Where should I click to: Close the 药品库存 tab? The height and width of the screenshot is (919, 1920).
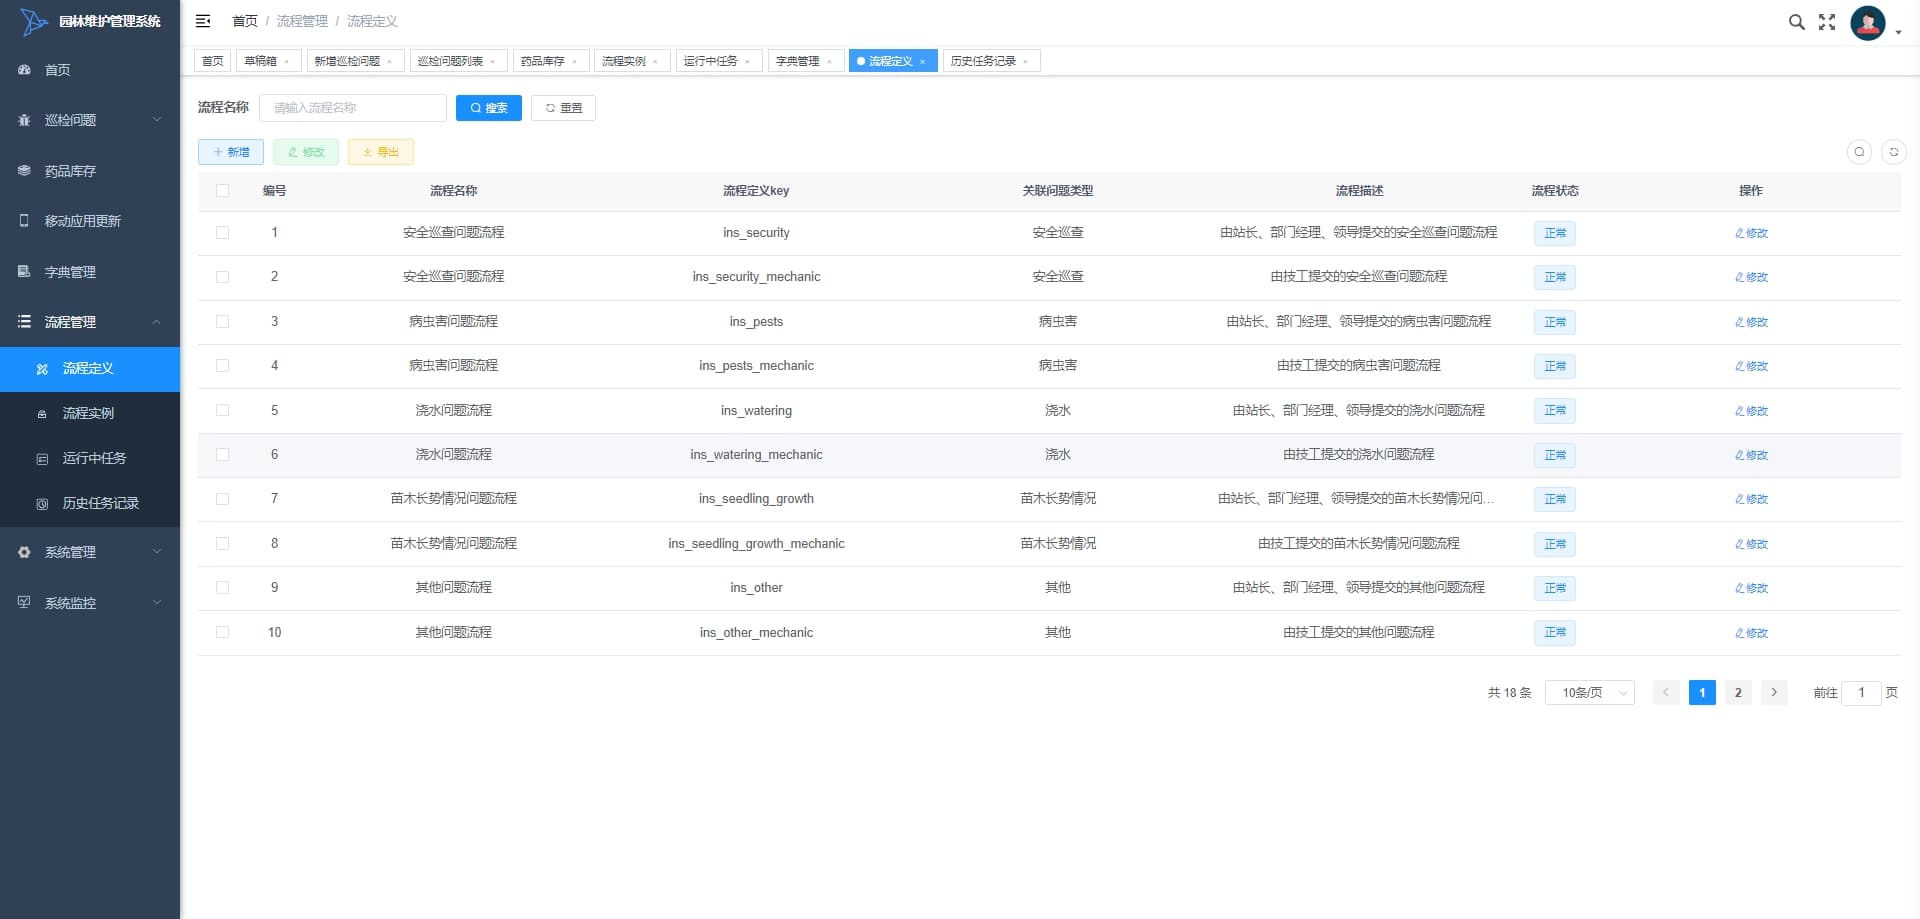point(574,62)
